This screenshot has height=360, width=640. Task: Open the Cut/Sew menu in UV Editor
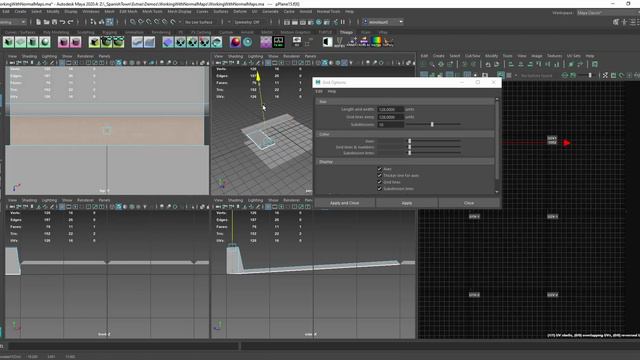[473, 56]
